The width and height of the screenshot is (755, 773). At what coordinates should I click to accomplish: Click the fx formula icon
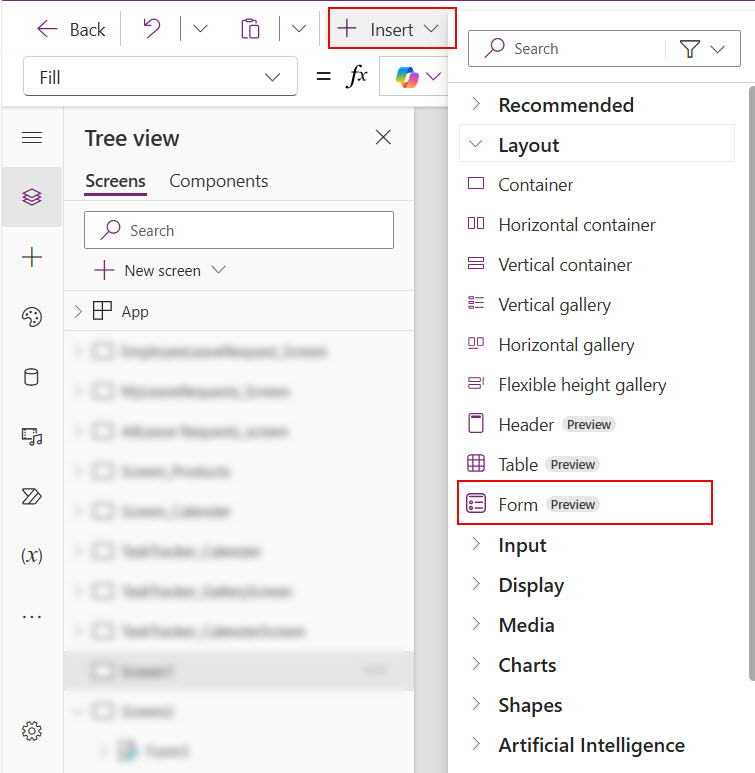[357, 76]
